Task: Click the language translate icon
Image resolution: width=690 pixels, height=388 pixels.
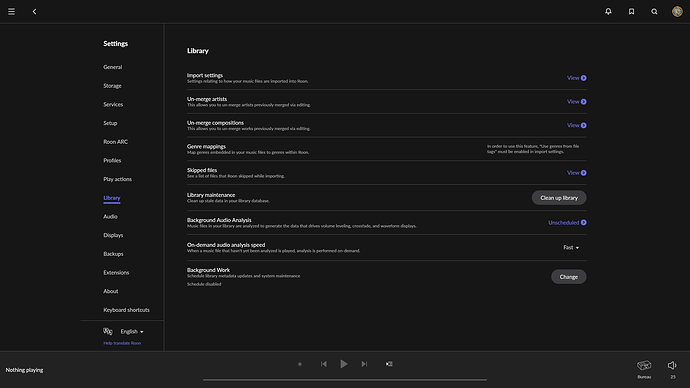Action: pyautogui.click(x=108, y=331)
